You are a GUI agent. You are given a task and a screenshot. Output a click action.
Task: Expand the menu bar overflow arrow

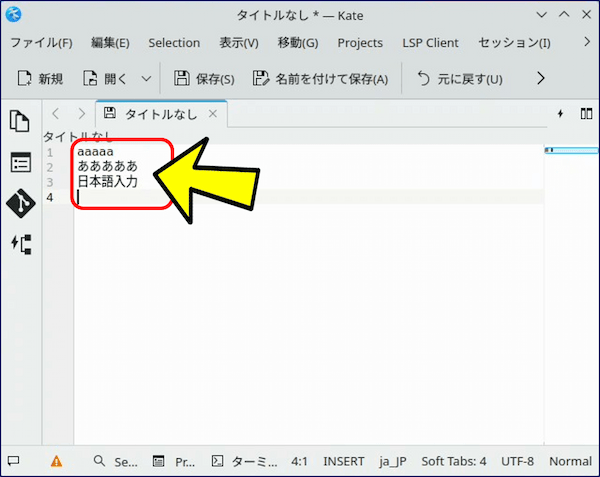click(x=586, y=43)
